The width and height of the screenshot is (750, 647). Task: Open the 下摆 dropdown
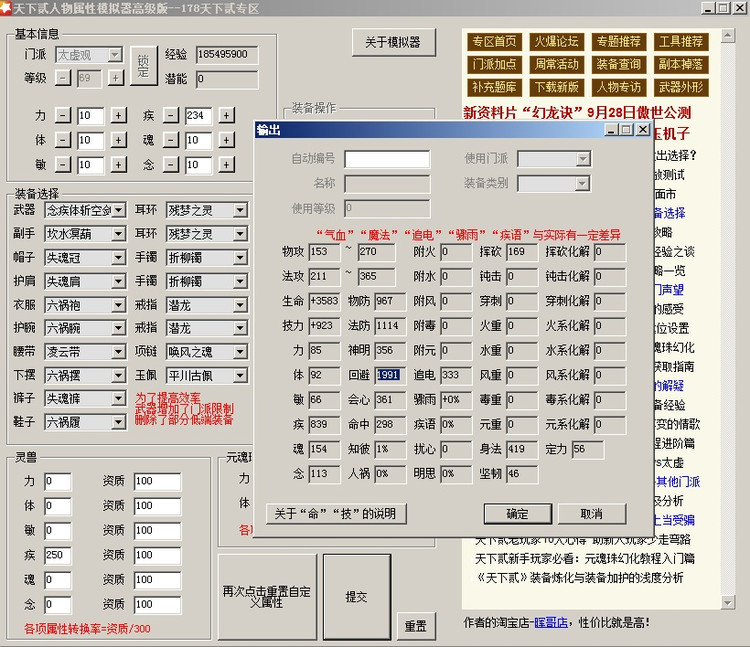[119, 376]
